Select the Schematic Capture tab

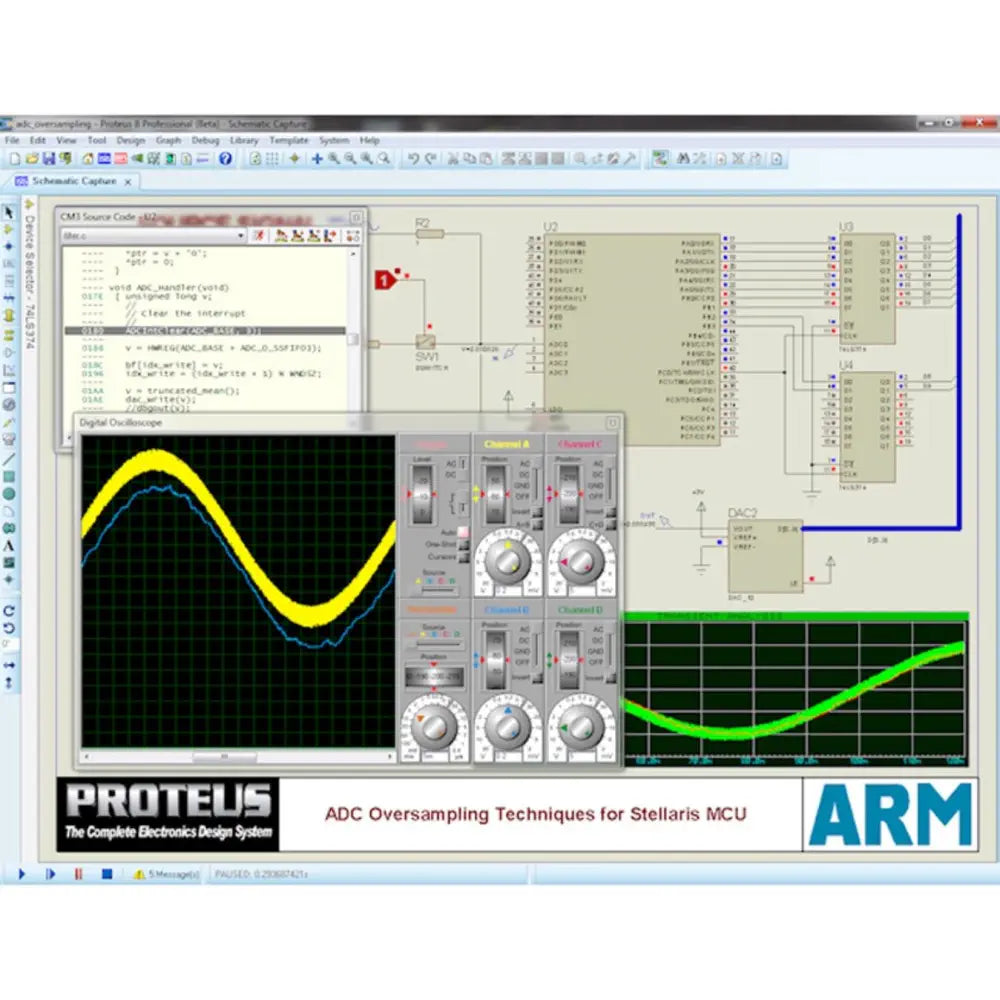tap(75, 182)
